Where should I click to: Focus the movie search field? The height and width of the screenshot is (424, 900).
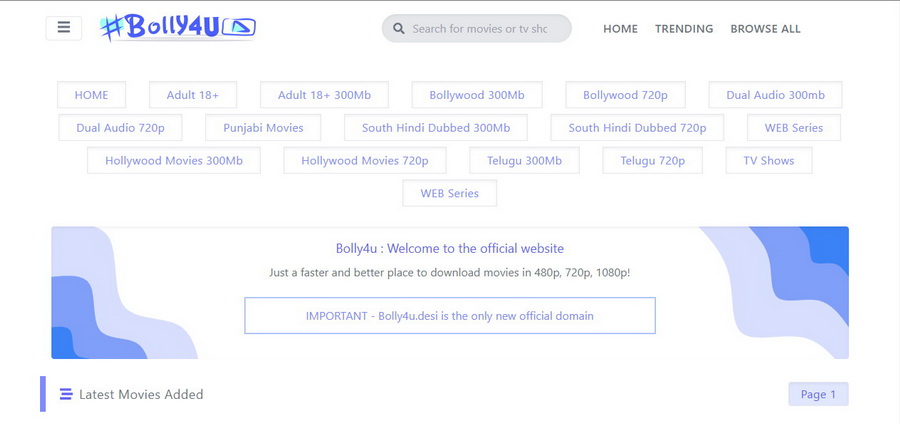477,29
